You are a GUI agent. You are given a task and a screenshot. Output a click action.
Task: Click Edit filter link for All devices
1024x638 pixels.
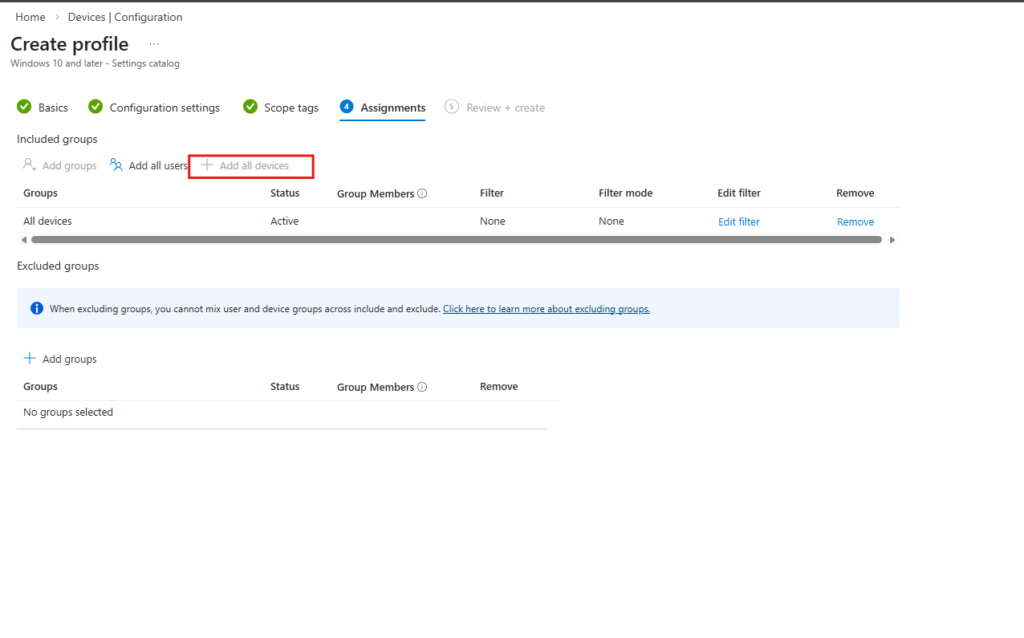pos(738,222)
